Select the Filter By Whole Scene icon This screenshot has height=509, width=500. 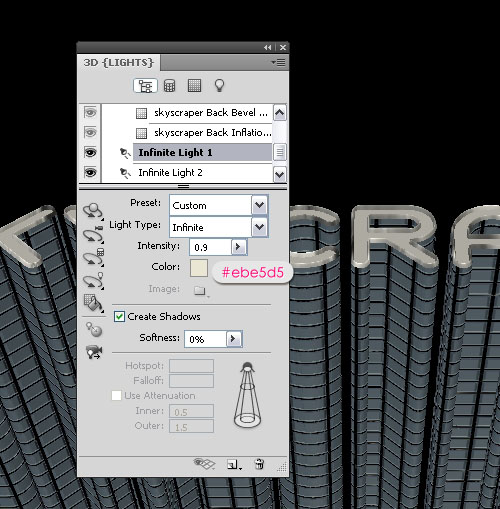(x=145, y=86)
